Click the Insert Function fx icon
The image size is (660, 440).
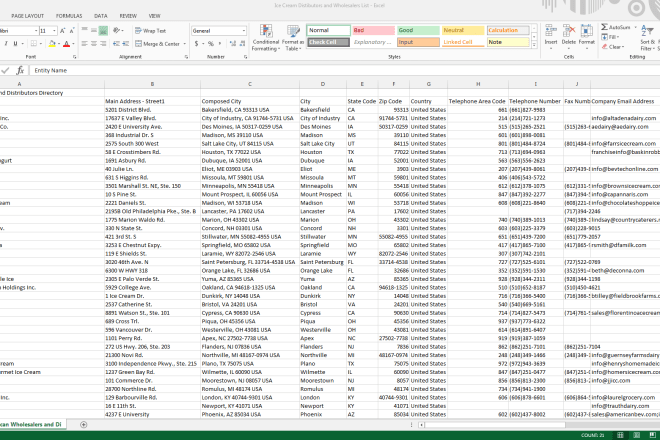click(x=20, y=71)
